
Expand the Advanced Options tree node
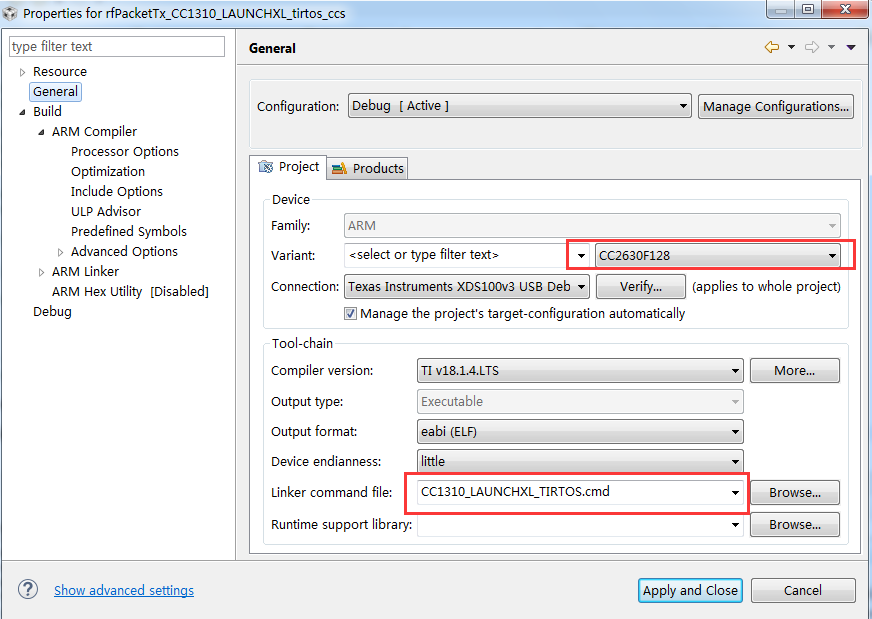[60, 252]
